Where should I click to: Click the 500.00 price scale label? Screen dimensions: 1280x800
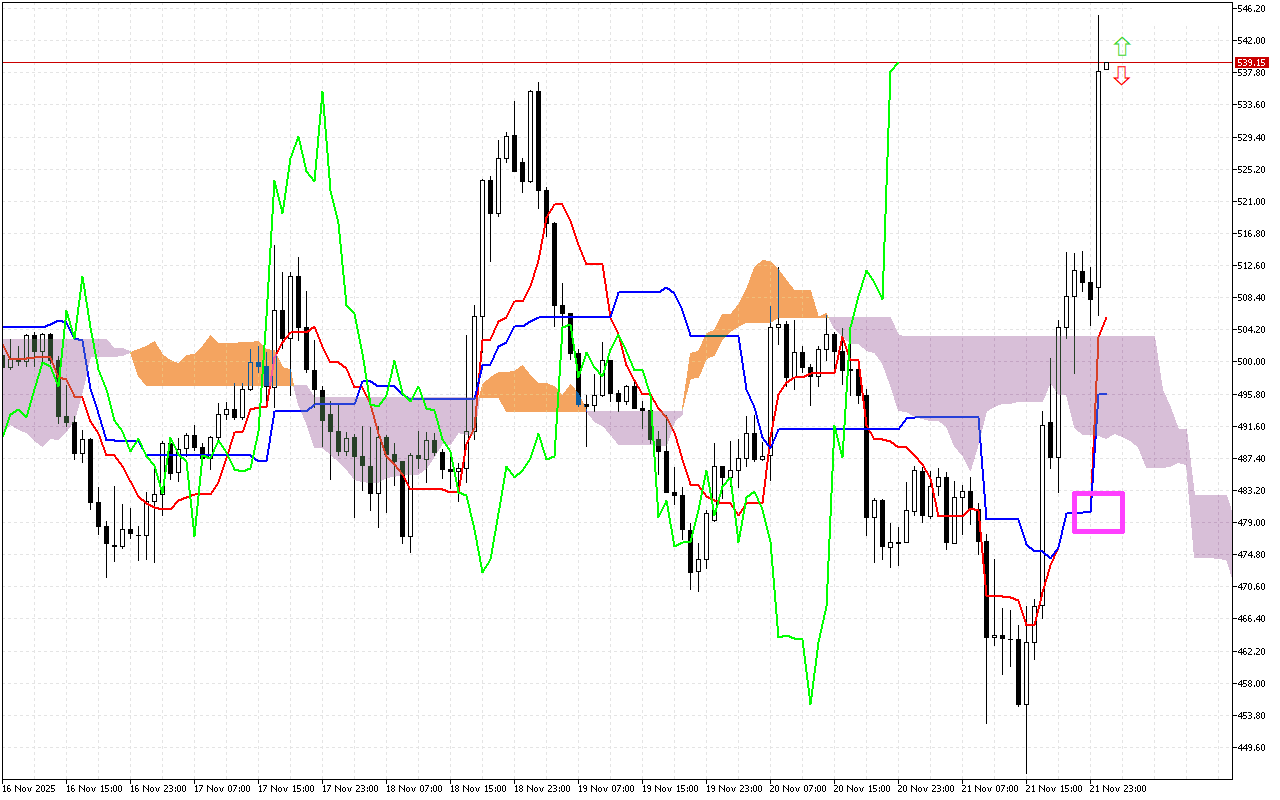pyautogui.click(x=1253, y=362)
